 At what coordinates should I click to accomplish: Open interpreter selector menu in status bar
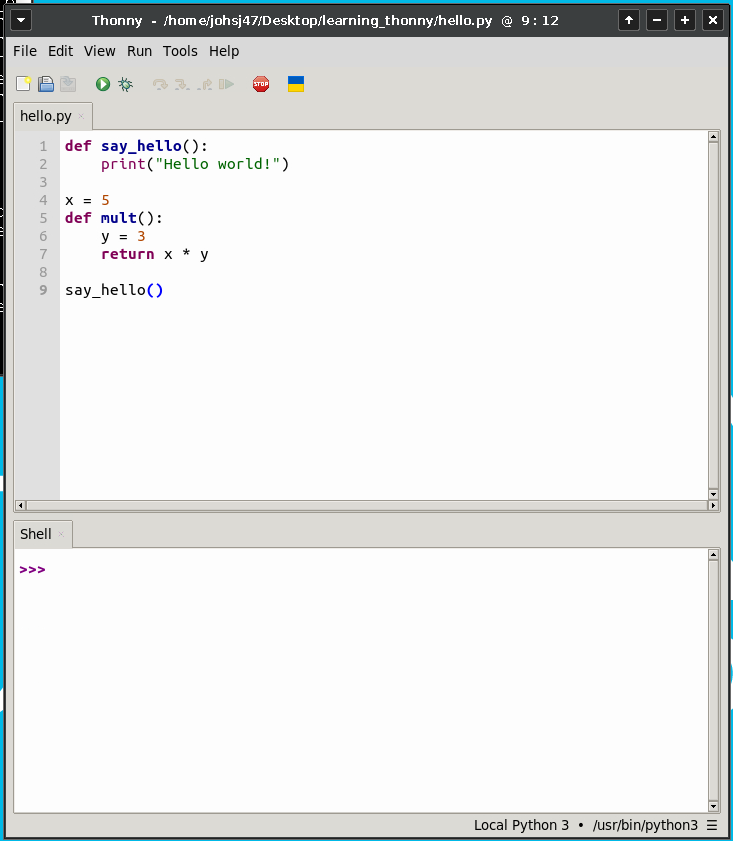click(712, 825)
